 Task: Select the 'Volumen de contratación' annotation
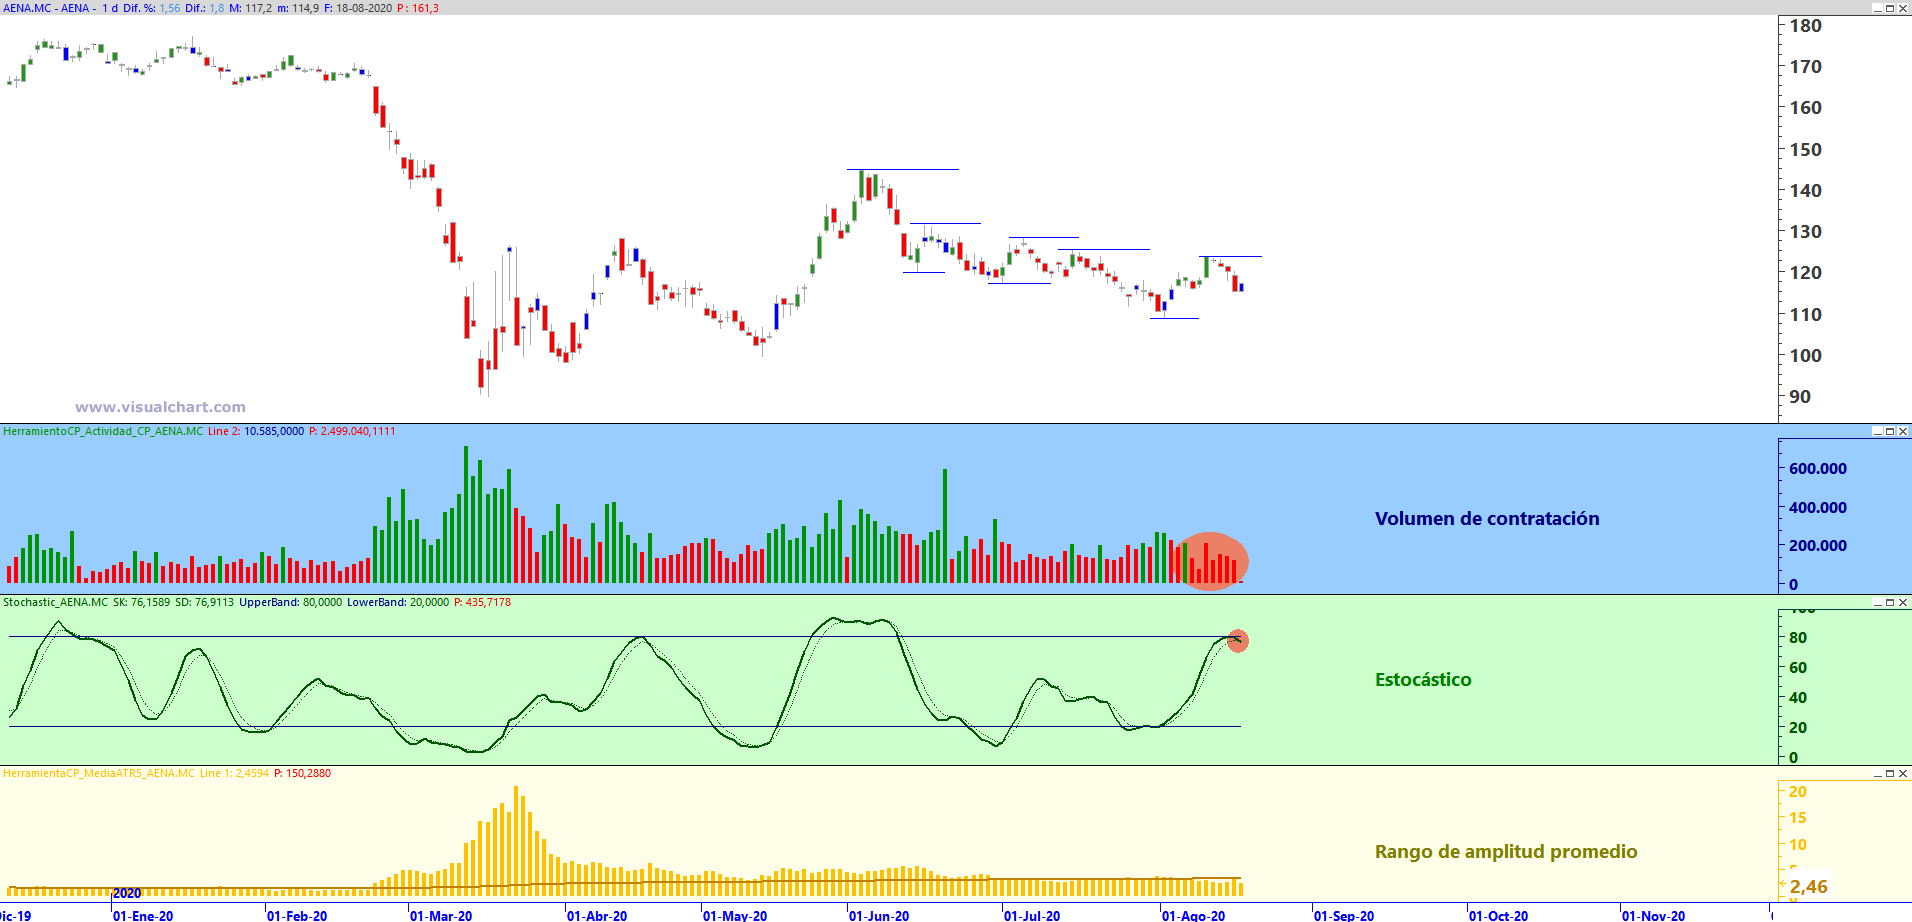point(1487,518)
